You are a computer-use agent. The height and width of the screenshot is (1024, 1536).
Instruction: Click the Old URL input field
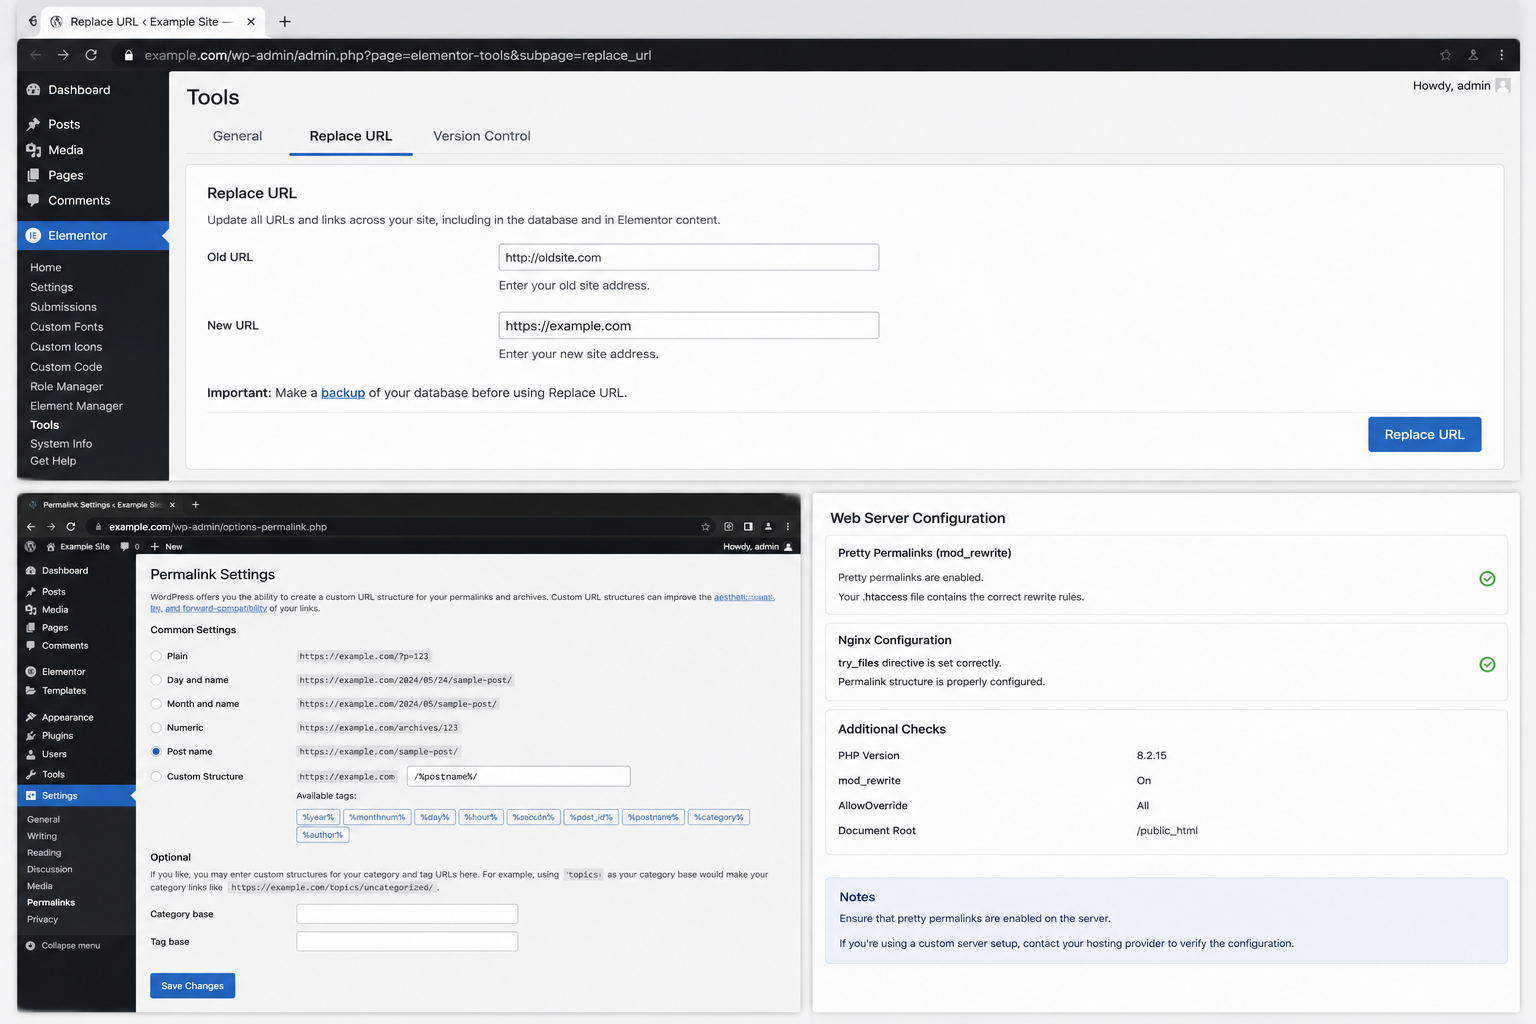(x=689, y=257)
